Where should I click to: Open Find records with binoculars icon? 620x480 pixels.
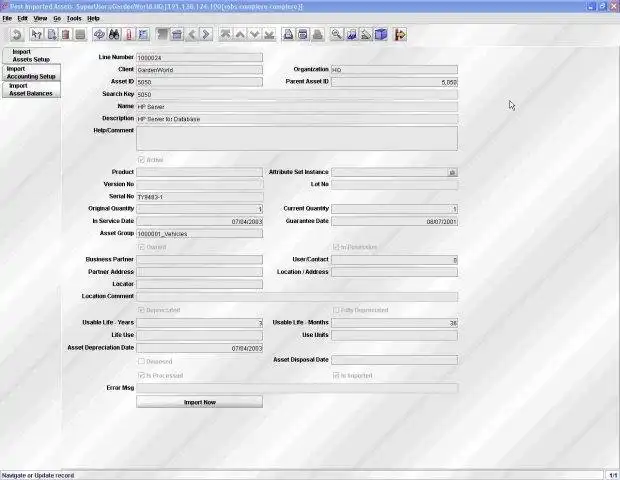tap(114, 35)
